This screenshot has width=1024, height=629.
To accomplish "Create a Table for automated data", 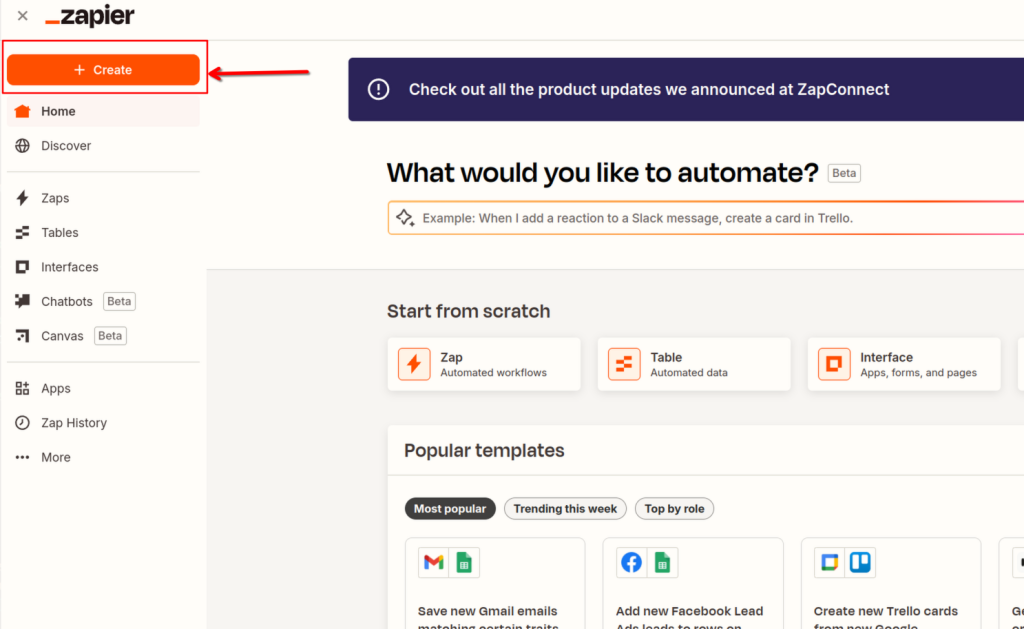I will pyautogui.click(x=694, y=364).
